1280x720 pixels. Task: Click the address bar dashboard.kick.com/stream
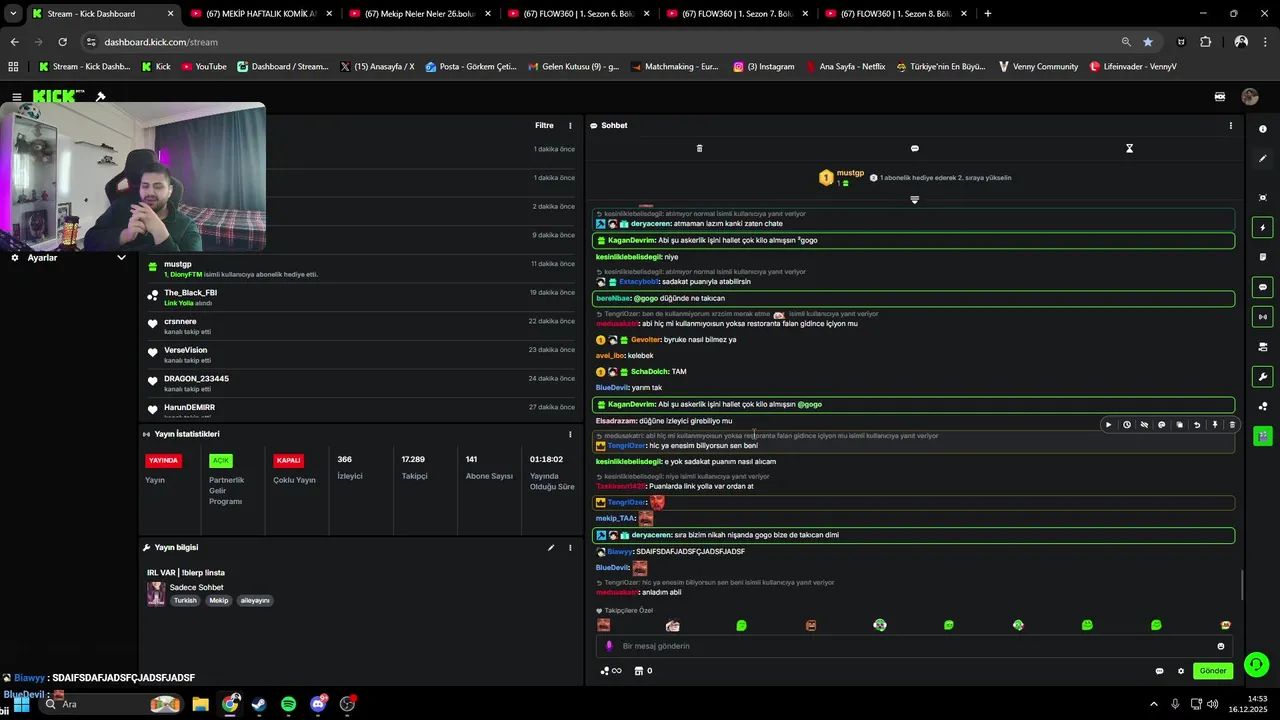[x=160, y=42]
